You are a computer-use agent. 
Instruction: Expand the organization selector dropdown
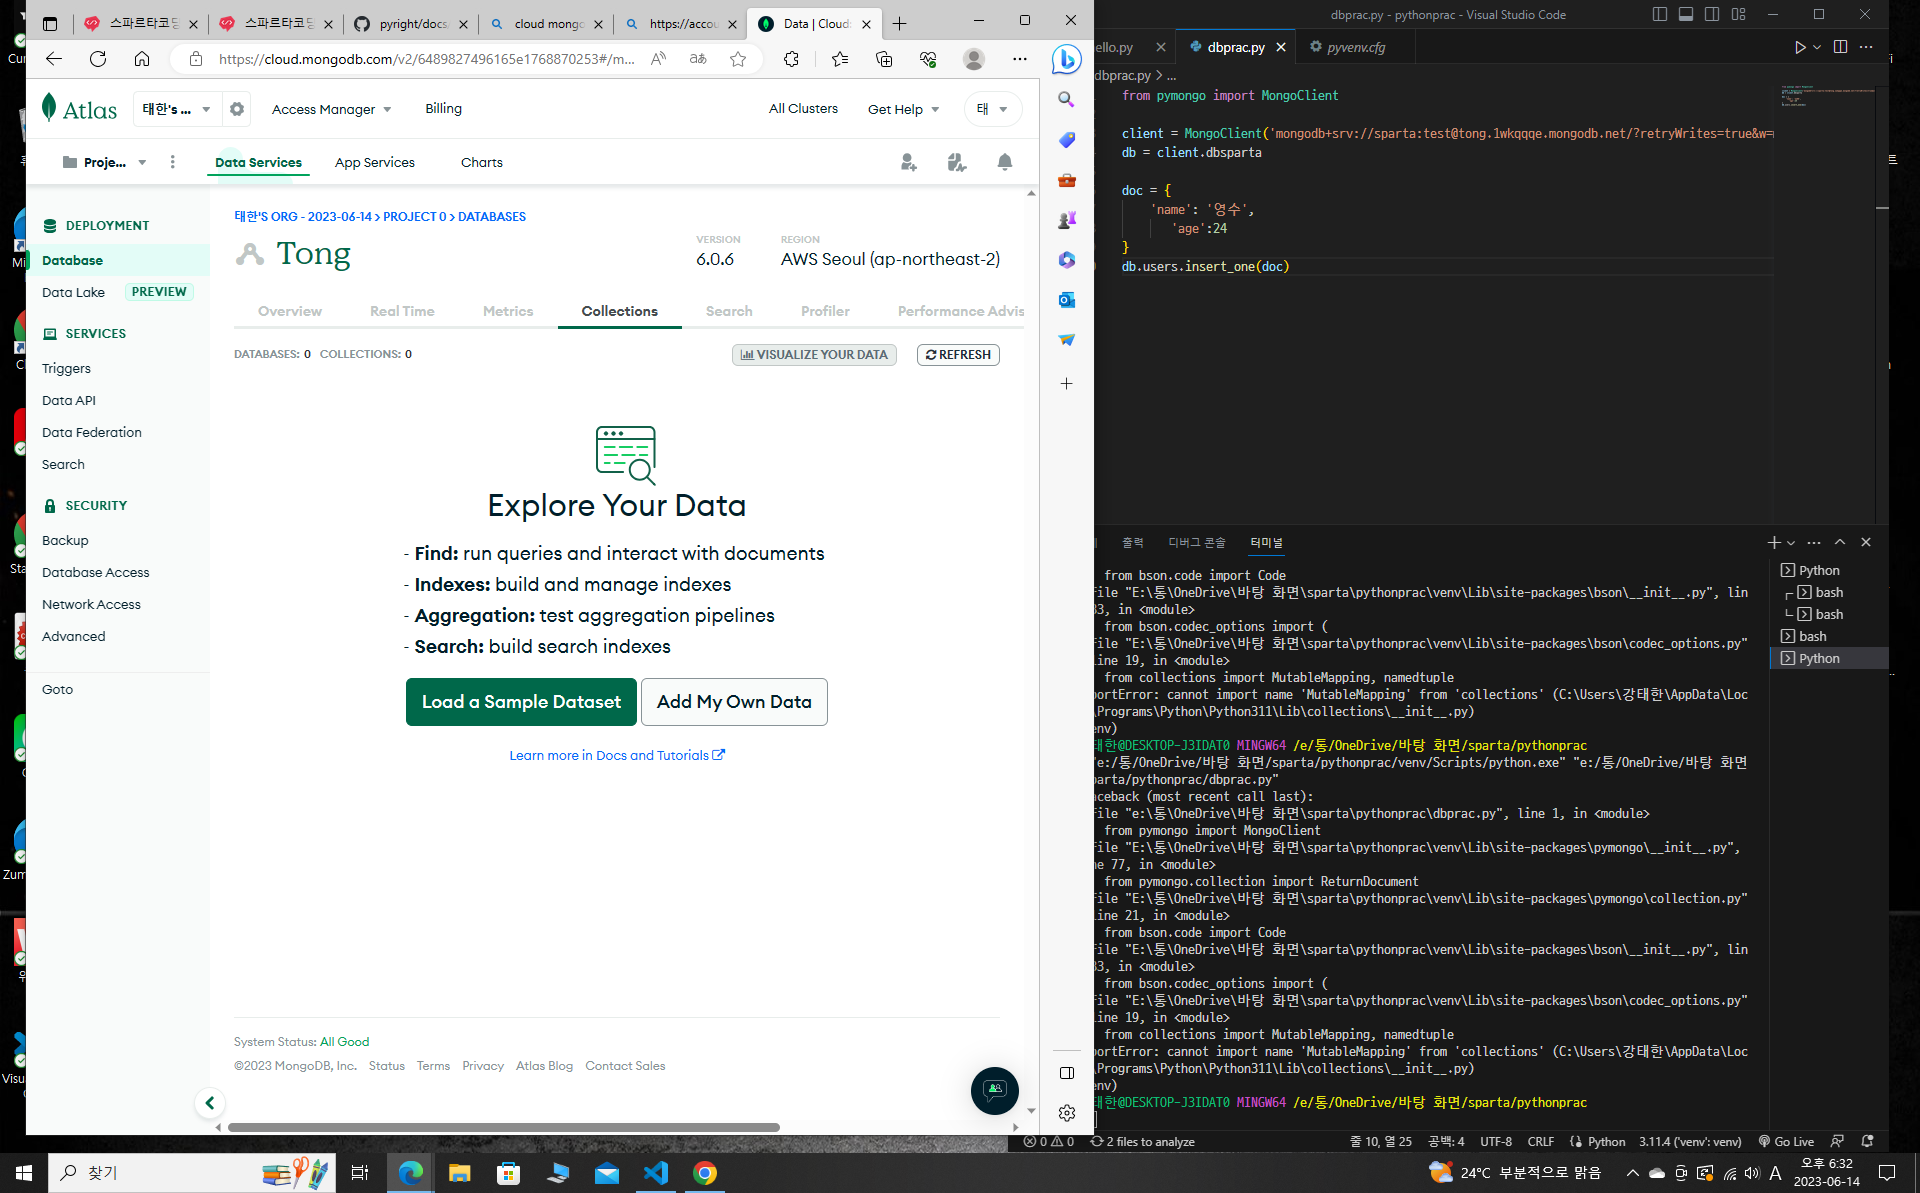click(176, 109)
